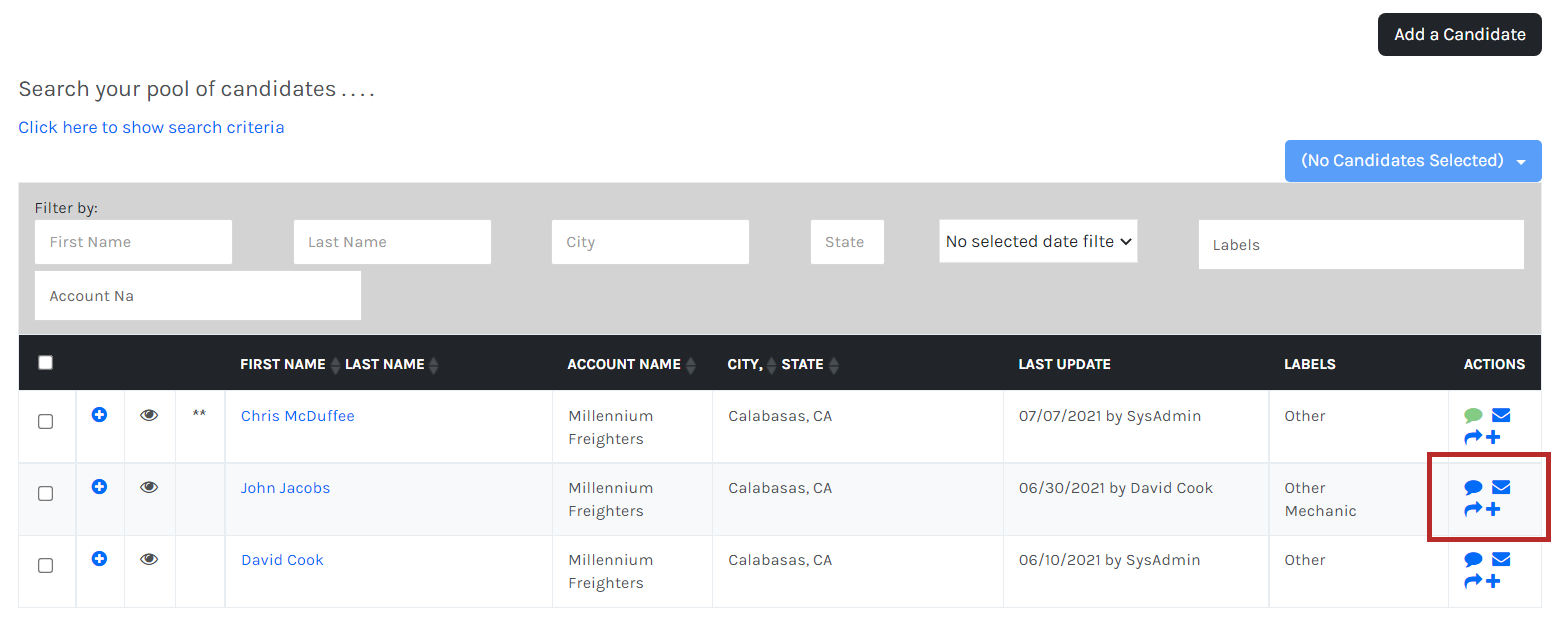Open the John Jacobs candidate link
This screenshot has height=630, width=1566.
coord(285,488)
